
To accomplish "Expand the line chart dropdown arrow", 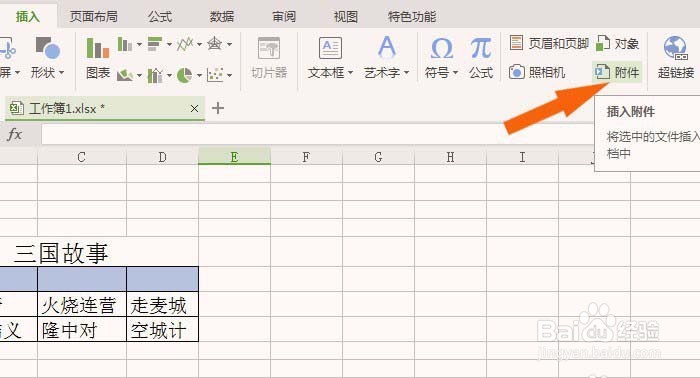I will tap(200, 44).
